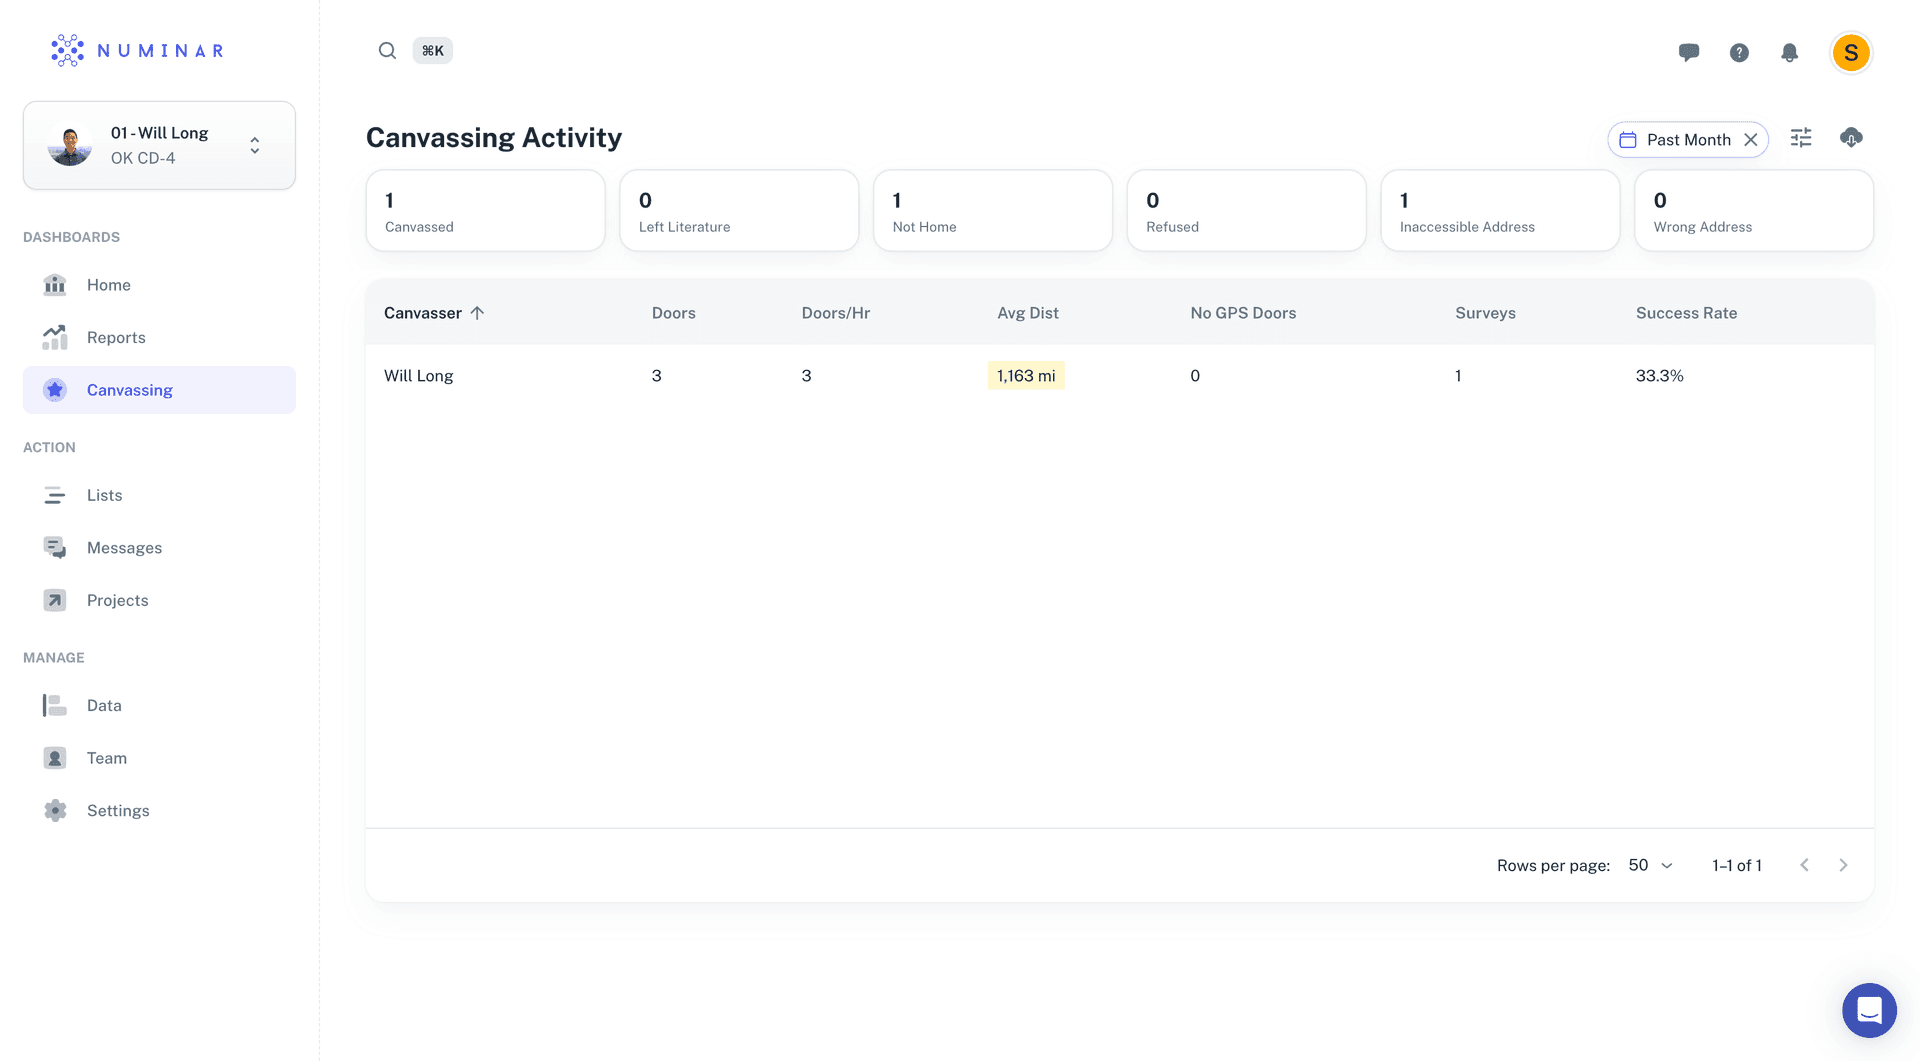Go to the previous page chevron
The width and height of the screenshot is (1920, 1061).
pos(1804,865)
